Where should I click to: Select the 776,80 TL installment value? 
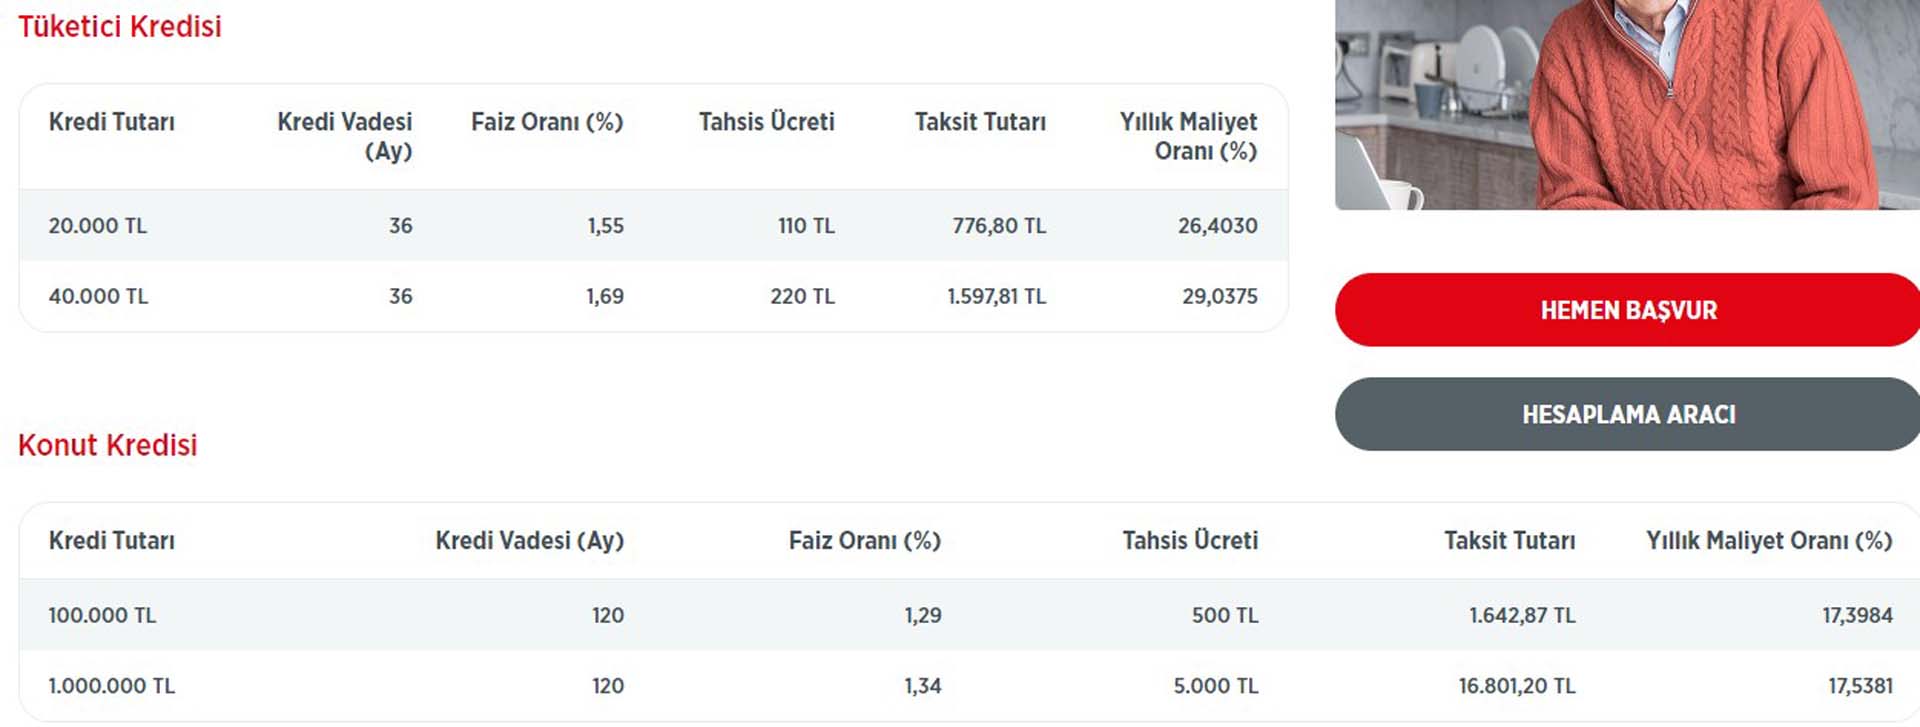1000,226
